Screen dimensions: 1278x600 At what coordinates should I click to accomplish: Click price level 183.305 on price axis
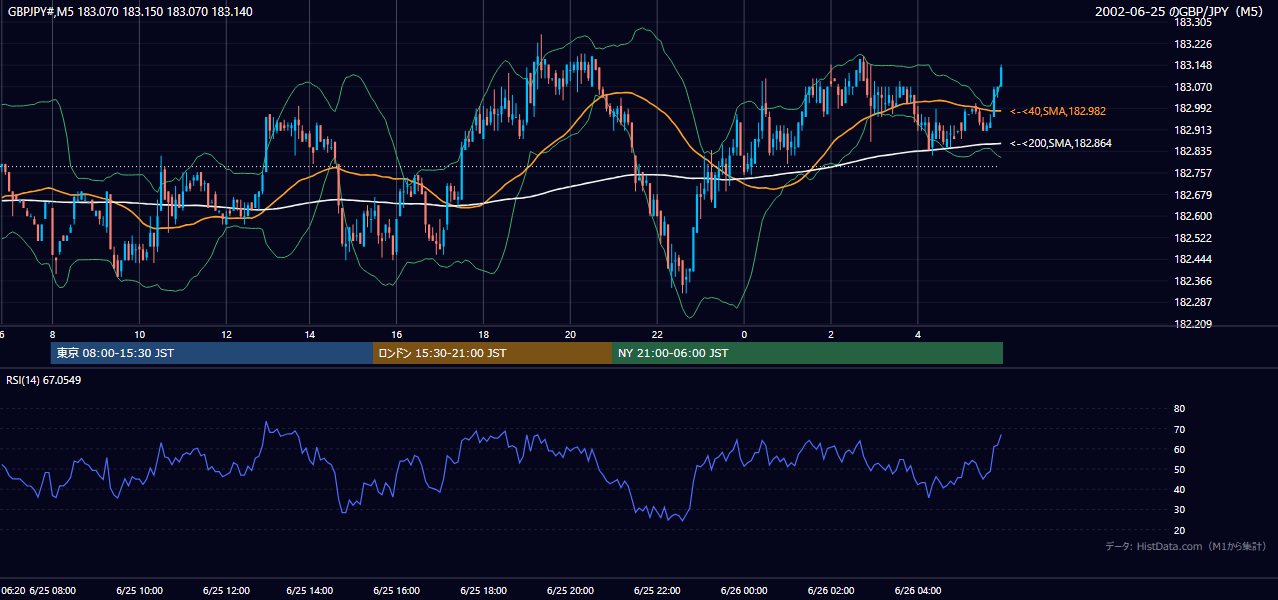[x=1192, y=22]
